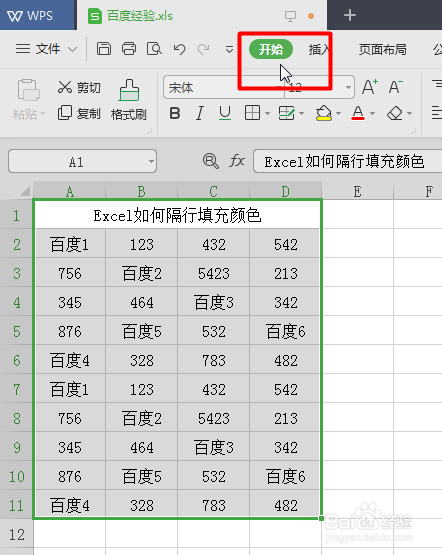
Task: Redo the last undone action
Action: pyautogui.click(x=203, y=49)
